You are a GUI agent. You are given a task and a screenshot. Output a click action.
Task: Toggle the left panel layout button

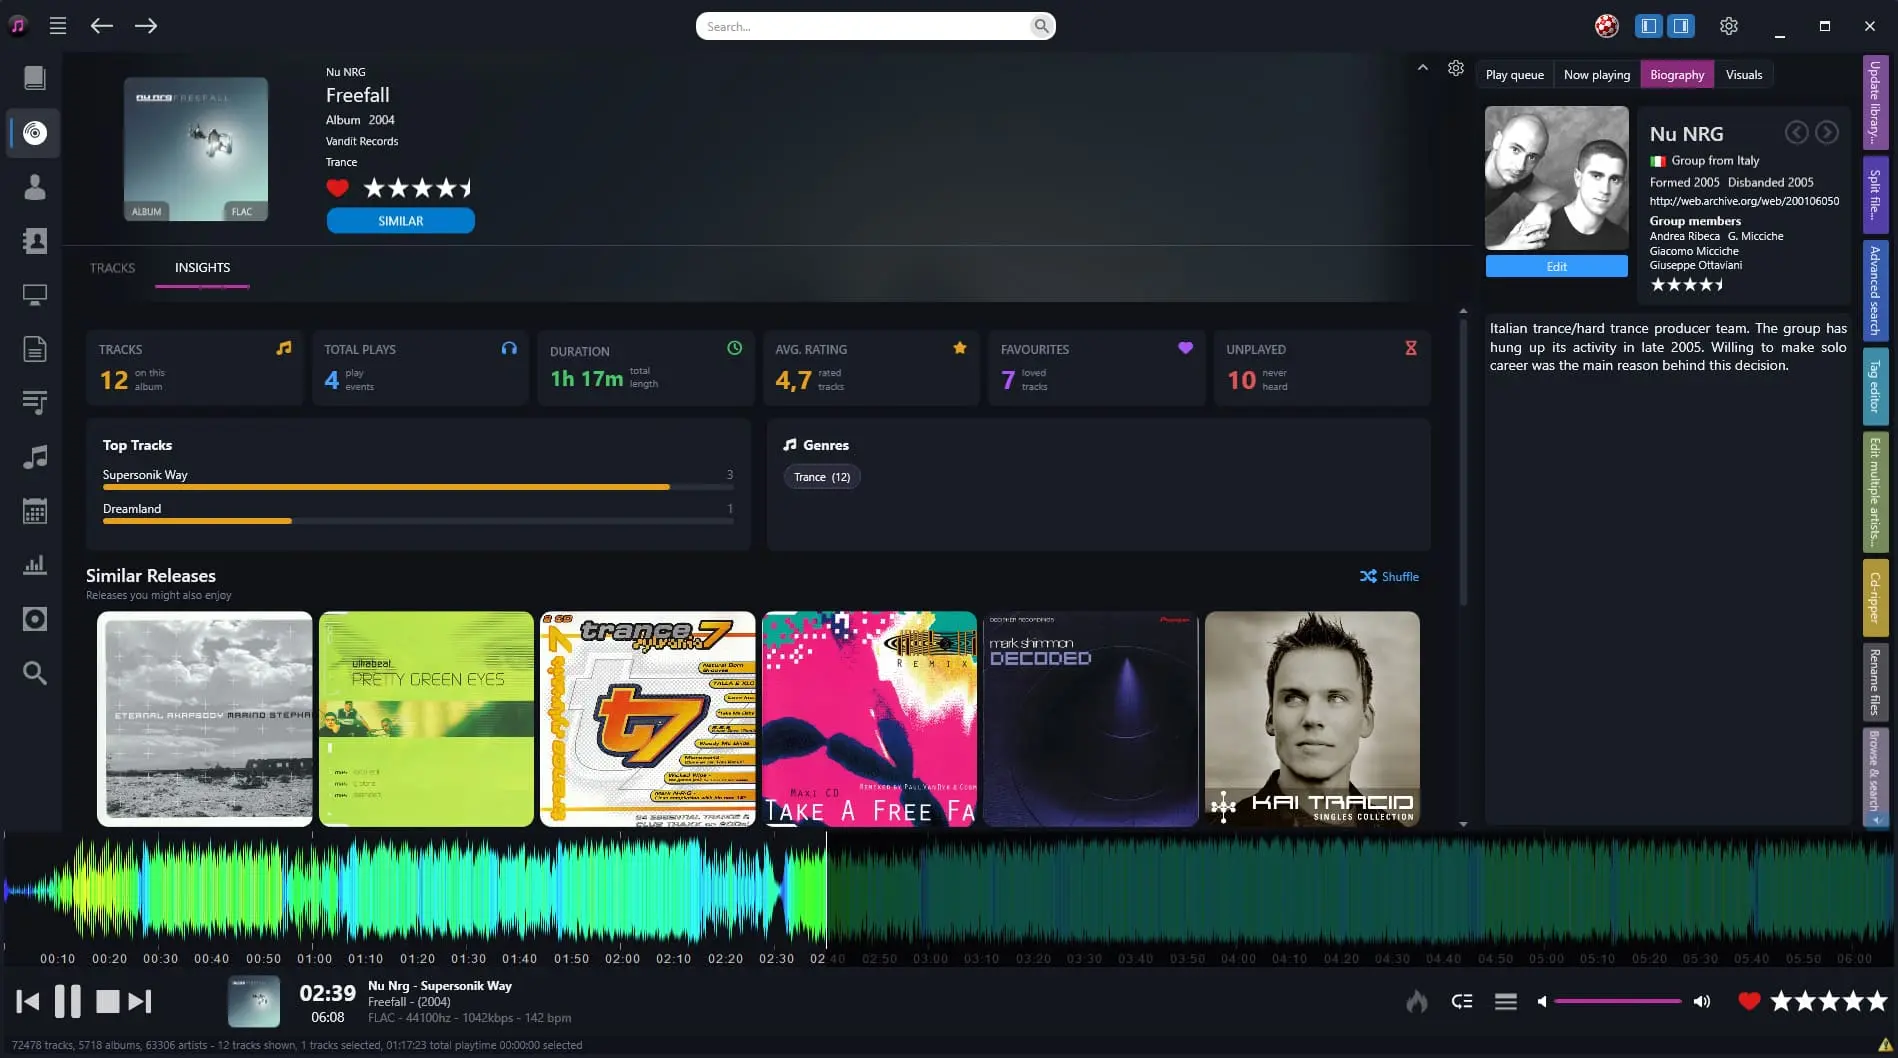(1649, 26)
